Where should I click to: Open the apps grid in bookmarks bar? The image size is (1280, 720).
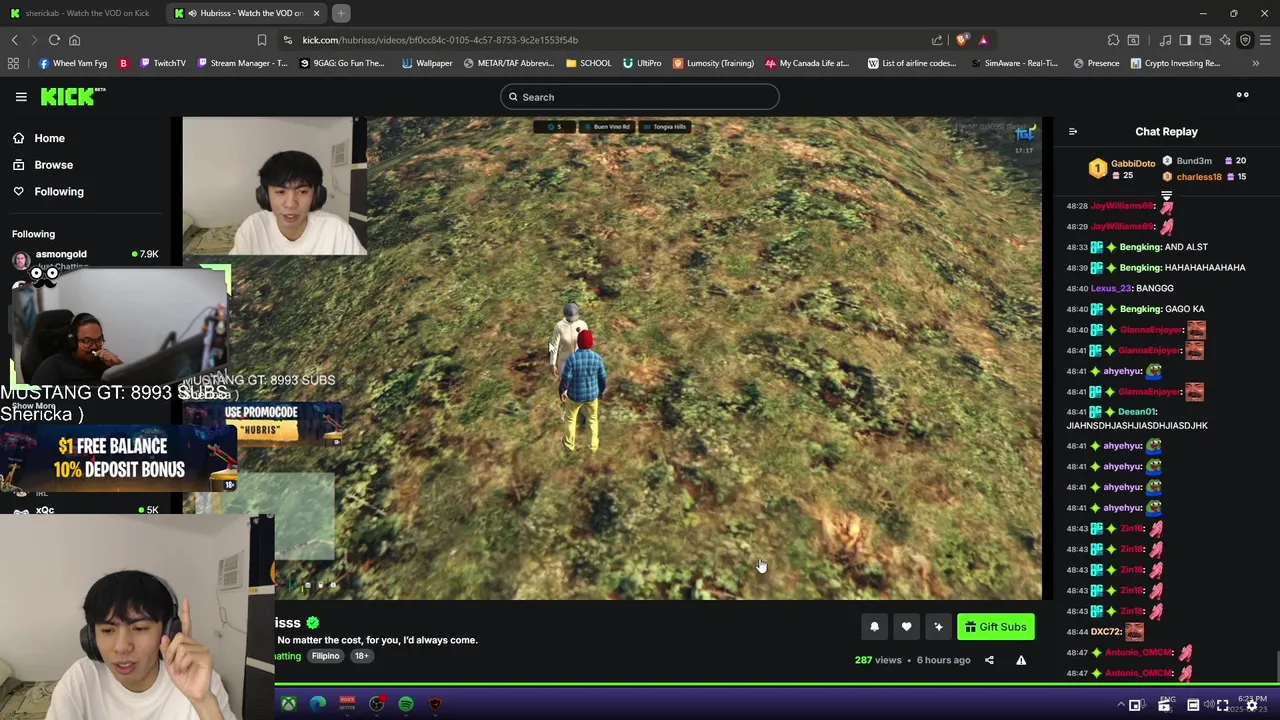13,63
